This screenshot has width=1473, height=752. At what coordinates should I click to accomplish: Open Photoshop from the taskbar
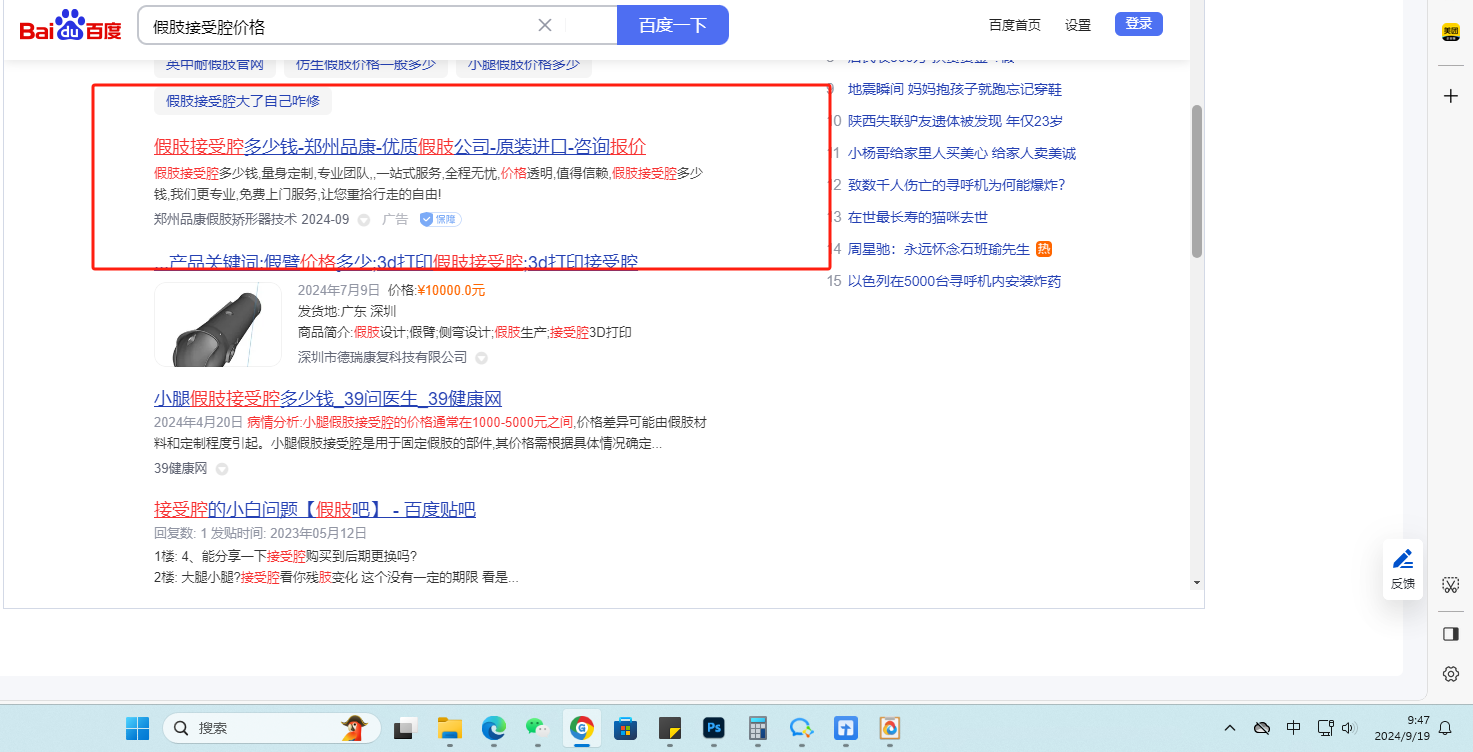(x=714, y=728)
